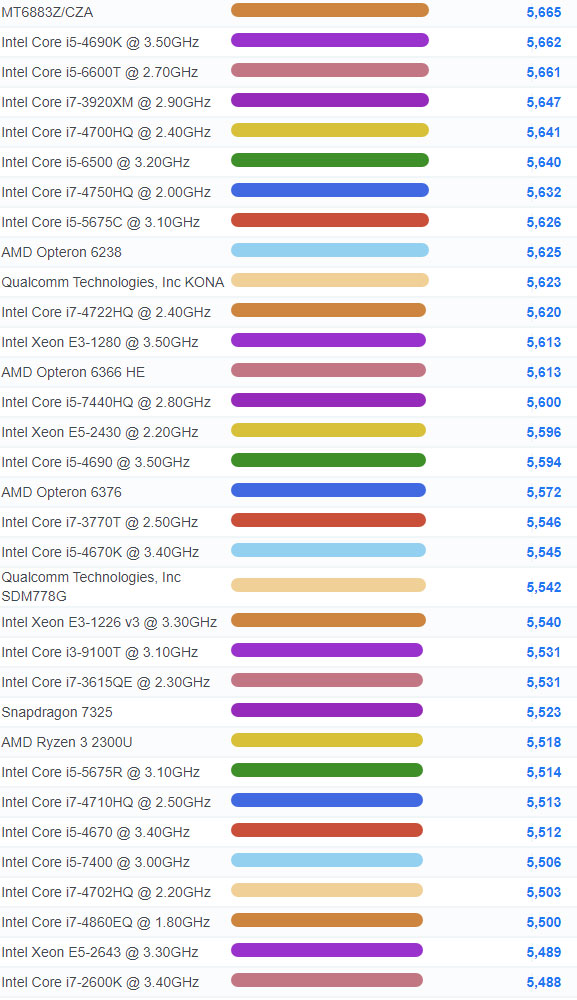
Task: Open Intel Core i7-4700HQ @ 2.40GHz
Action: coord(106,132)
